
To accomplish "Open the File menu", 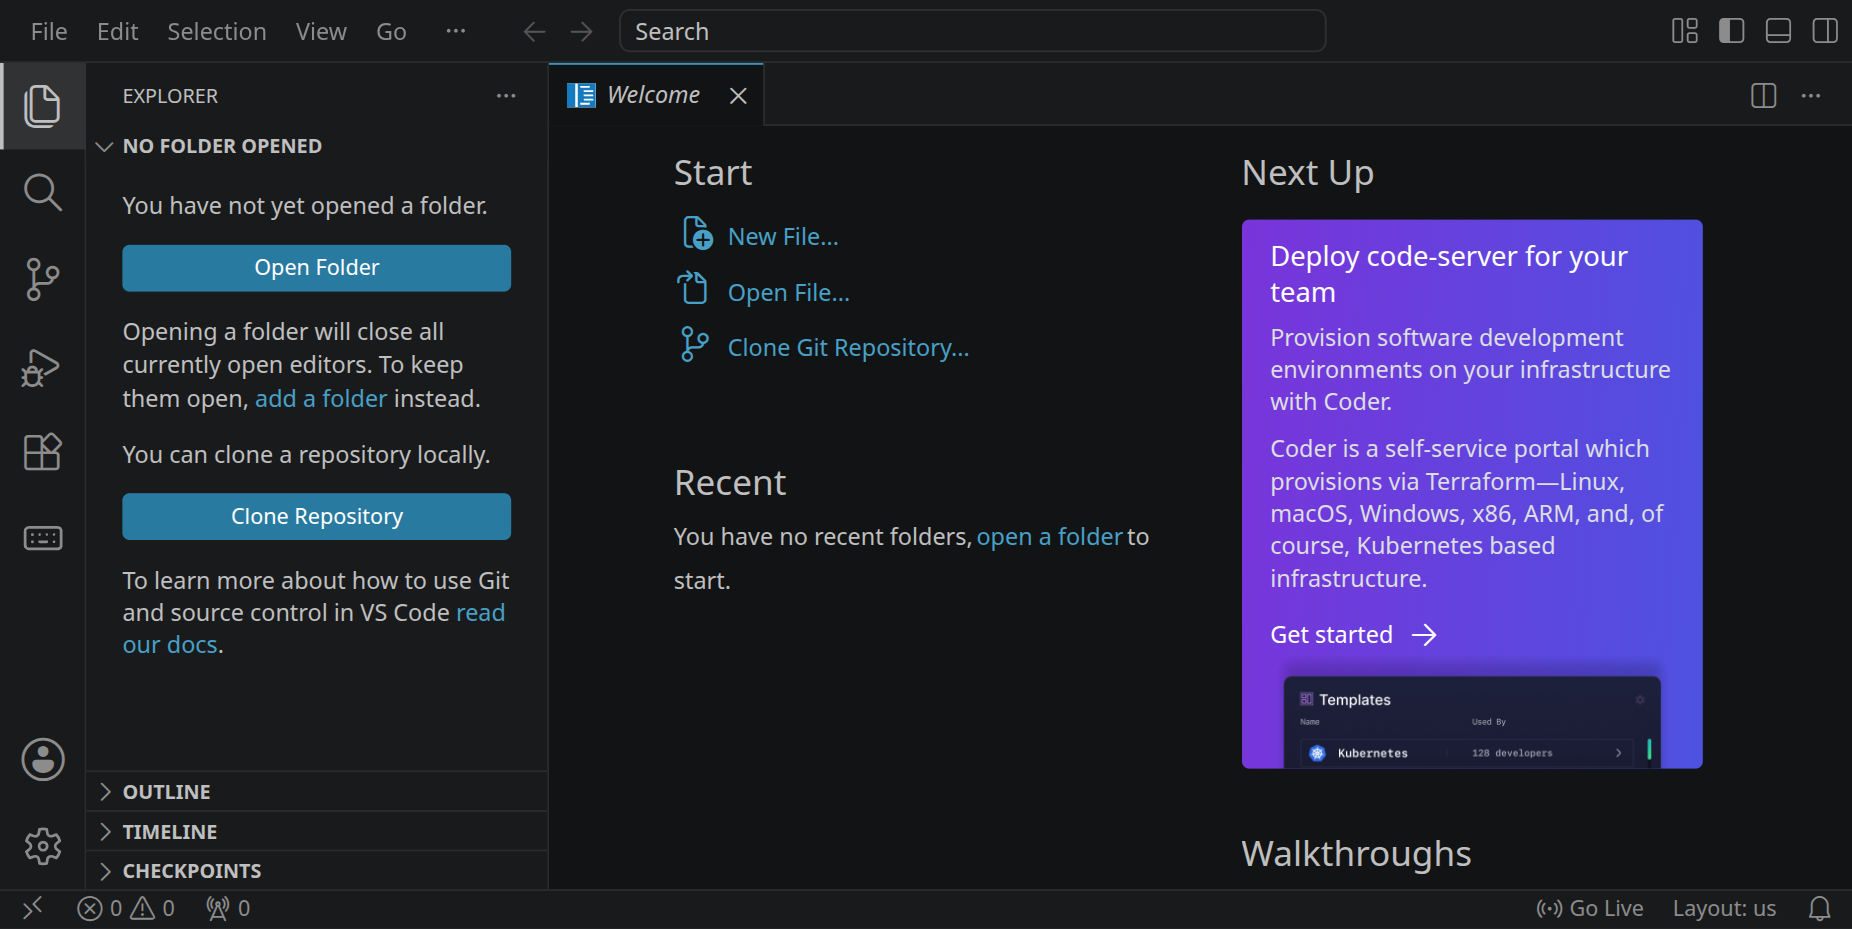I will (49, 32).
